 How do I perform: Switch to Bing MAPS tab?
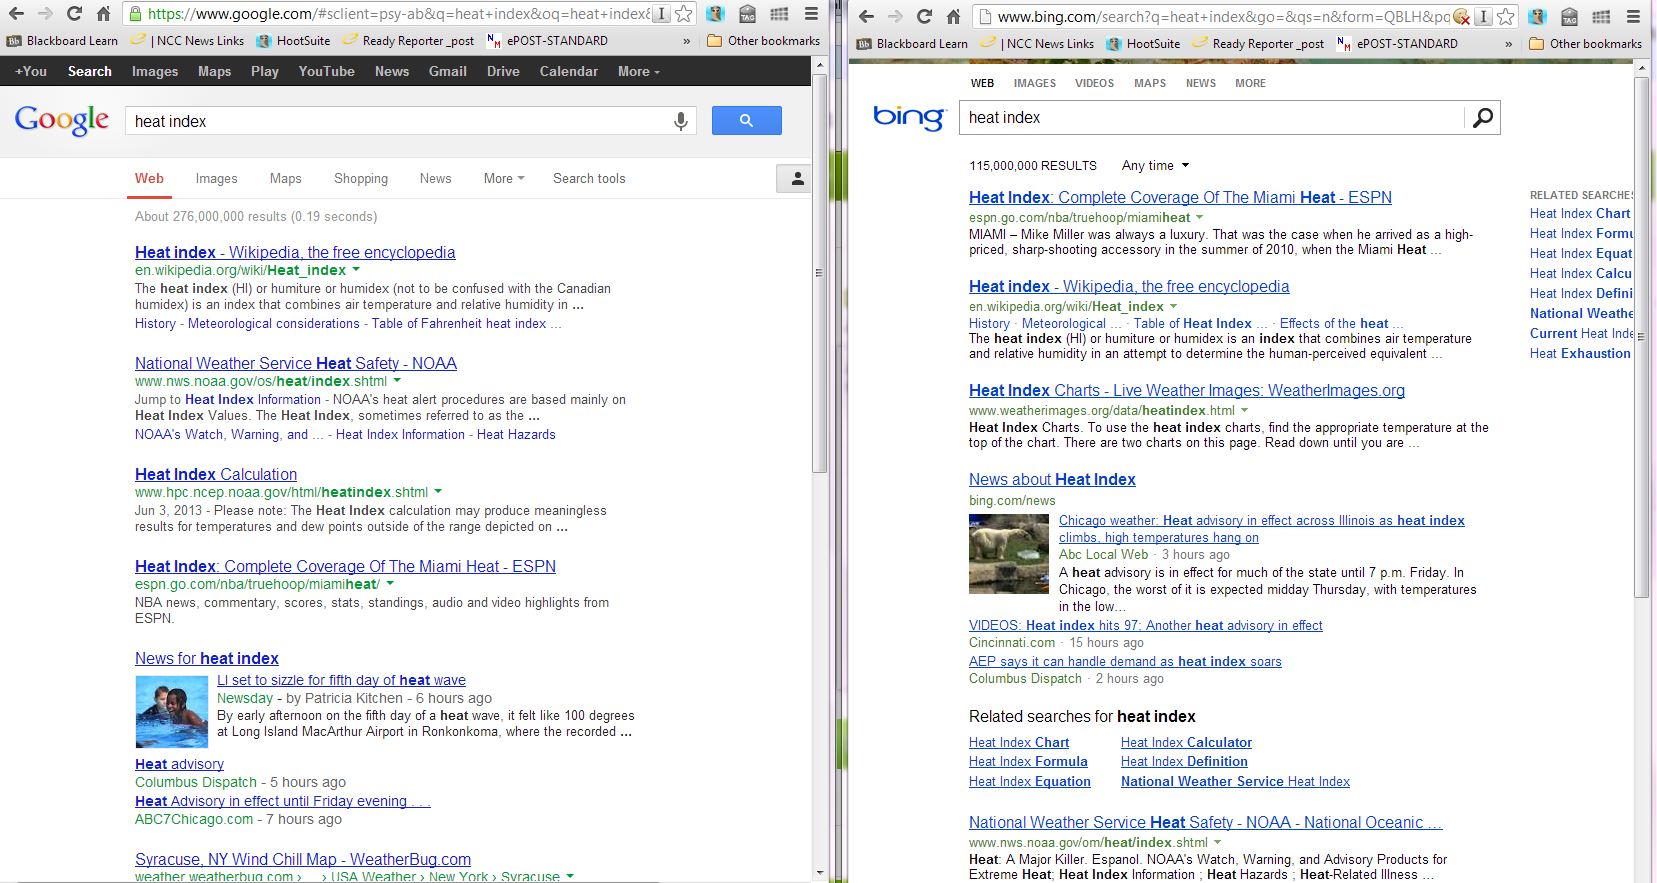tap(1150, 83)
